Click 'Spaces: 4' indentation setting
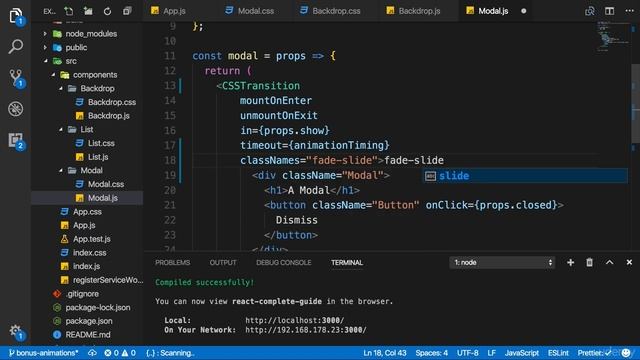The width and height of the screenshot is (640, 360). [431, 353]
